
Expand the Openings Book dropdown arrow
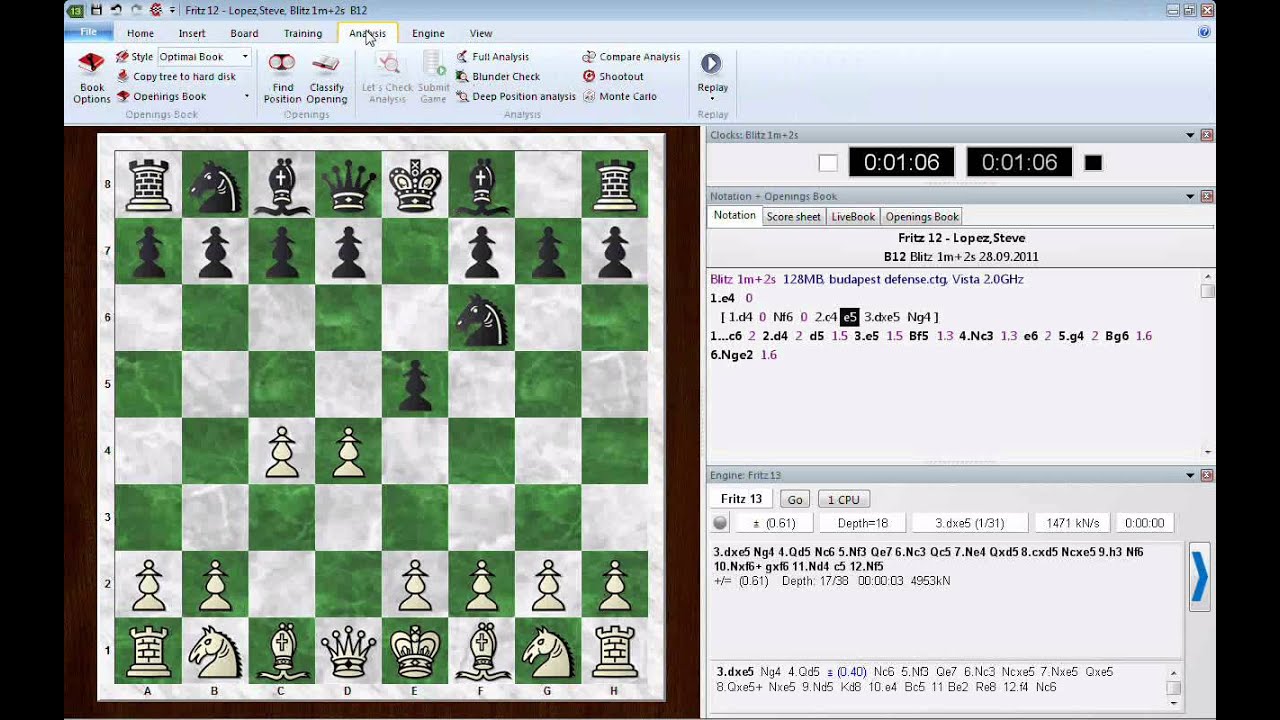pyautogui.click(x=246, y=96)
